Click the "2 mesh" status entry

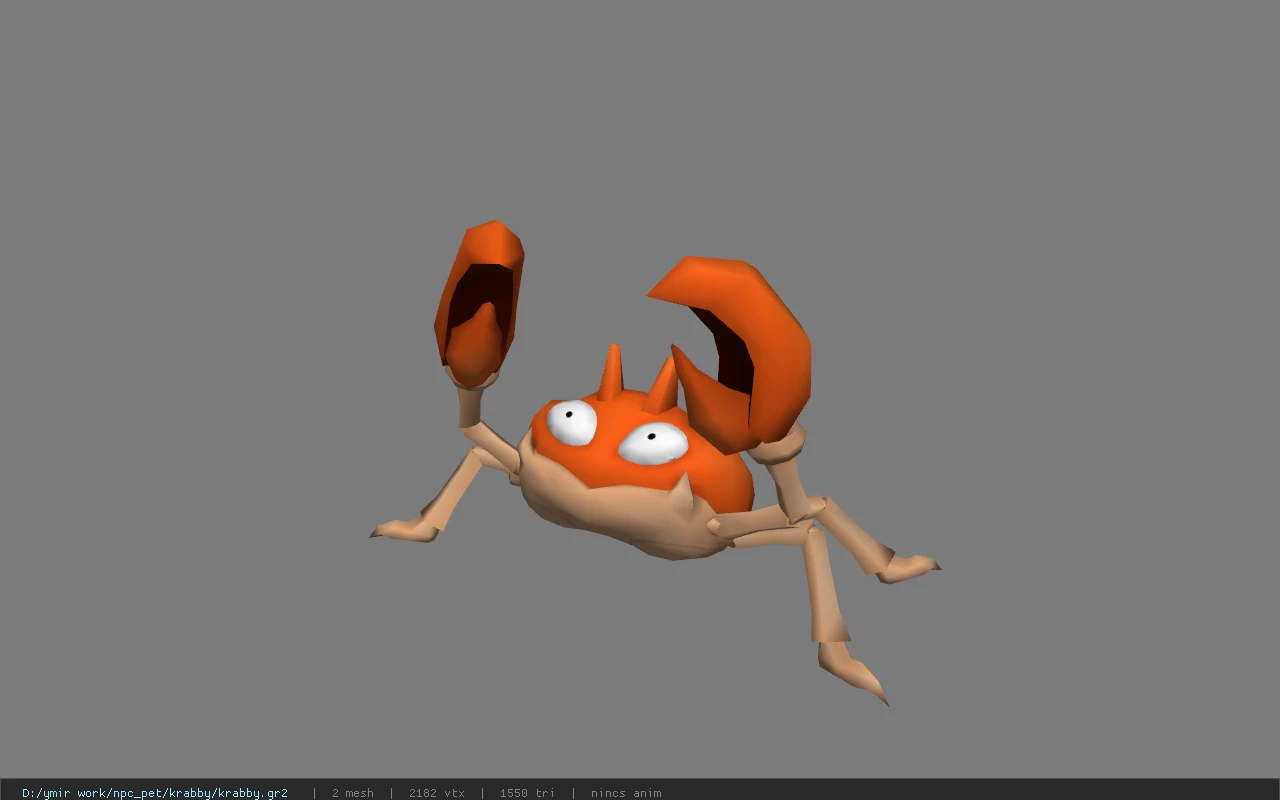[x=352, y=793]
